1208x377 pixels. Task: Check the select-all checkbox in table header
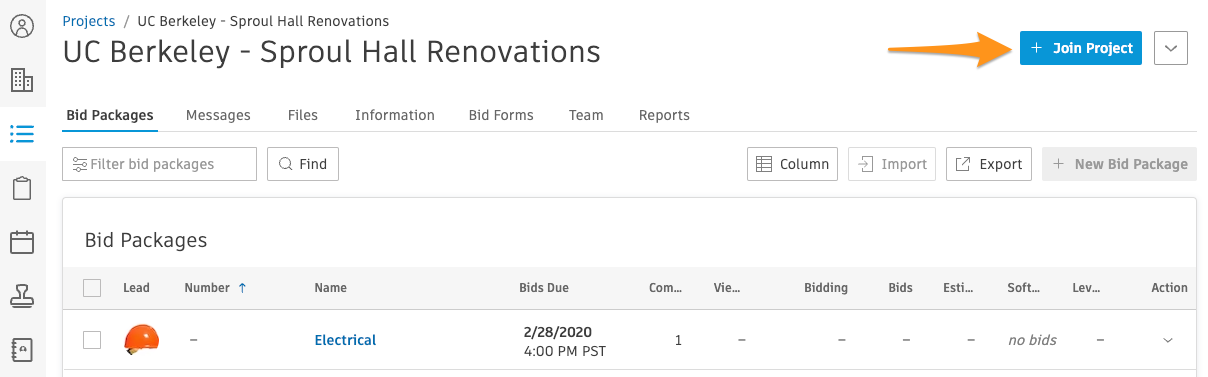92,288
